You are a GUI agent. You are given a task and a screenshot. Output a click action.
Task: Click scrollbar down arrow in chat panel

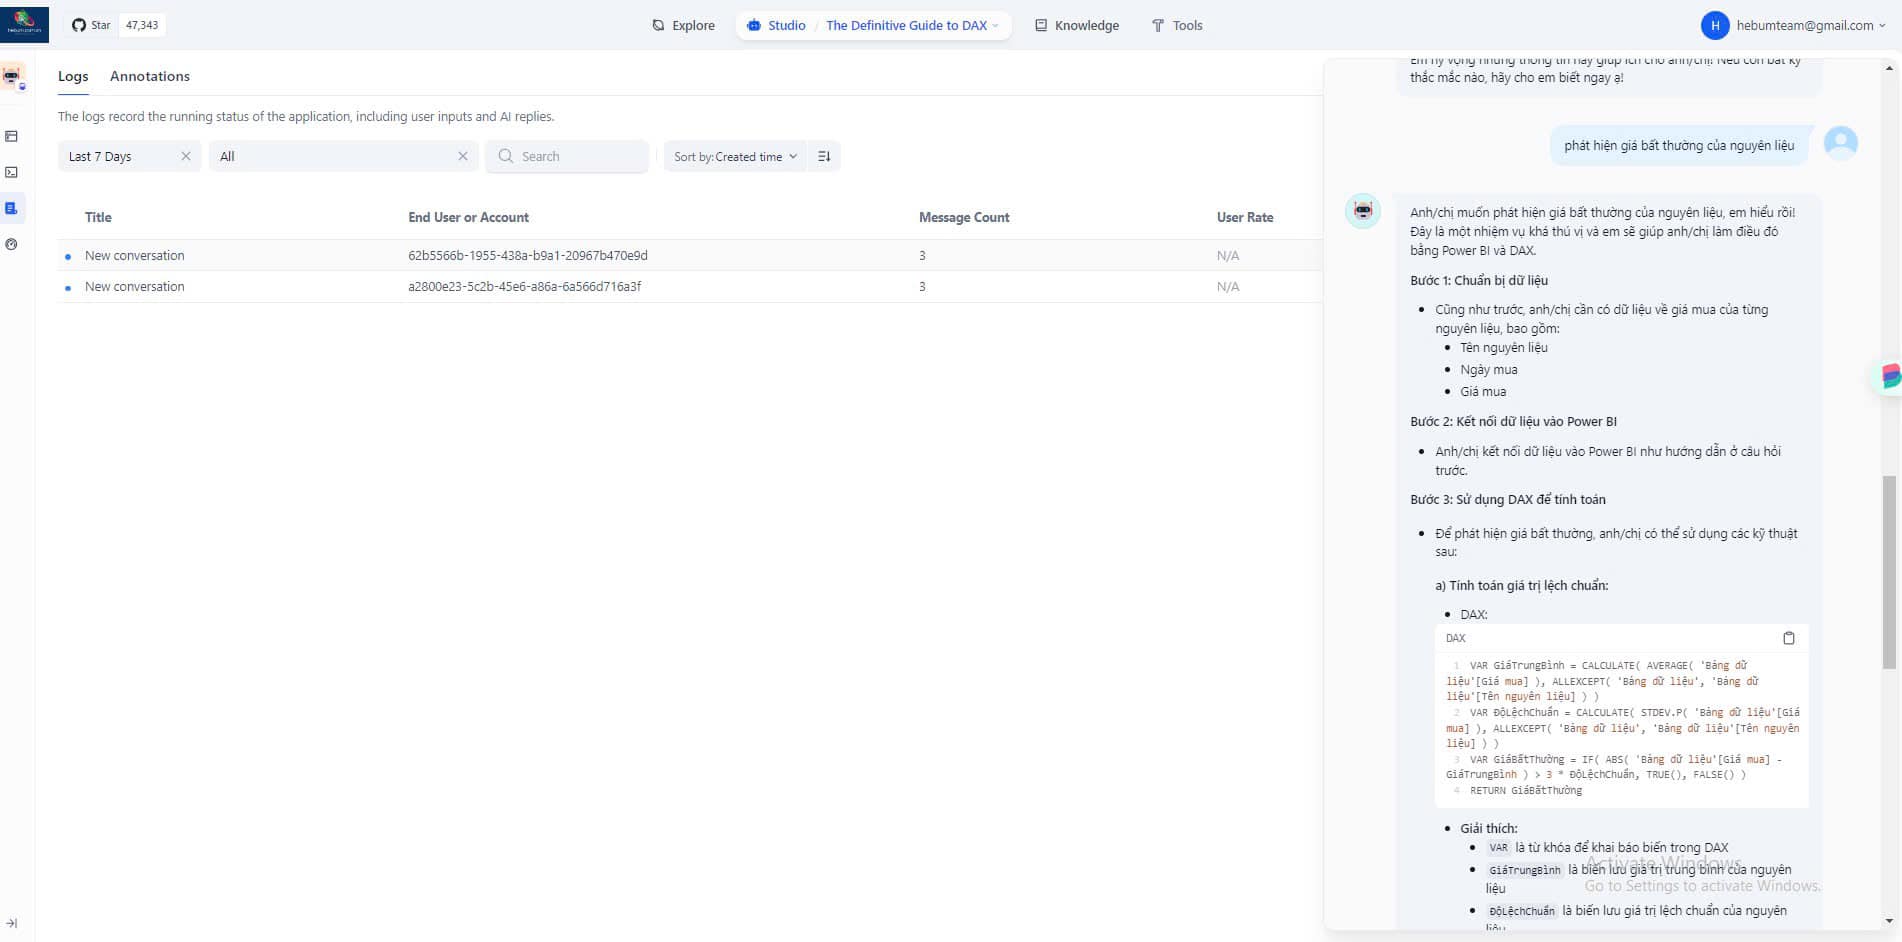coord(1889,921)
